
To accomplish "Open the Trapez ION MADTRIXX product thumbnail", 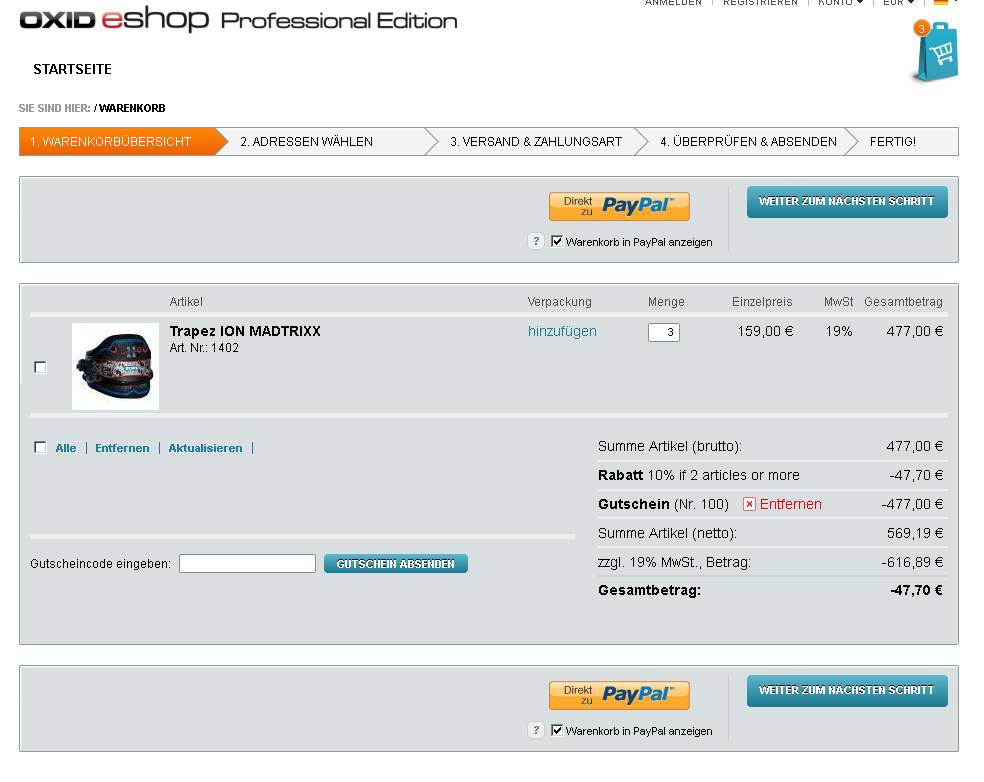I will tap(115, 366).
